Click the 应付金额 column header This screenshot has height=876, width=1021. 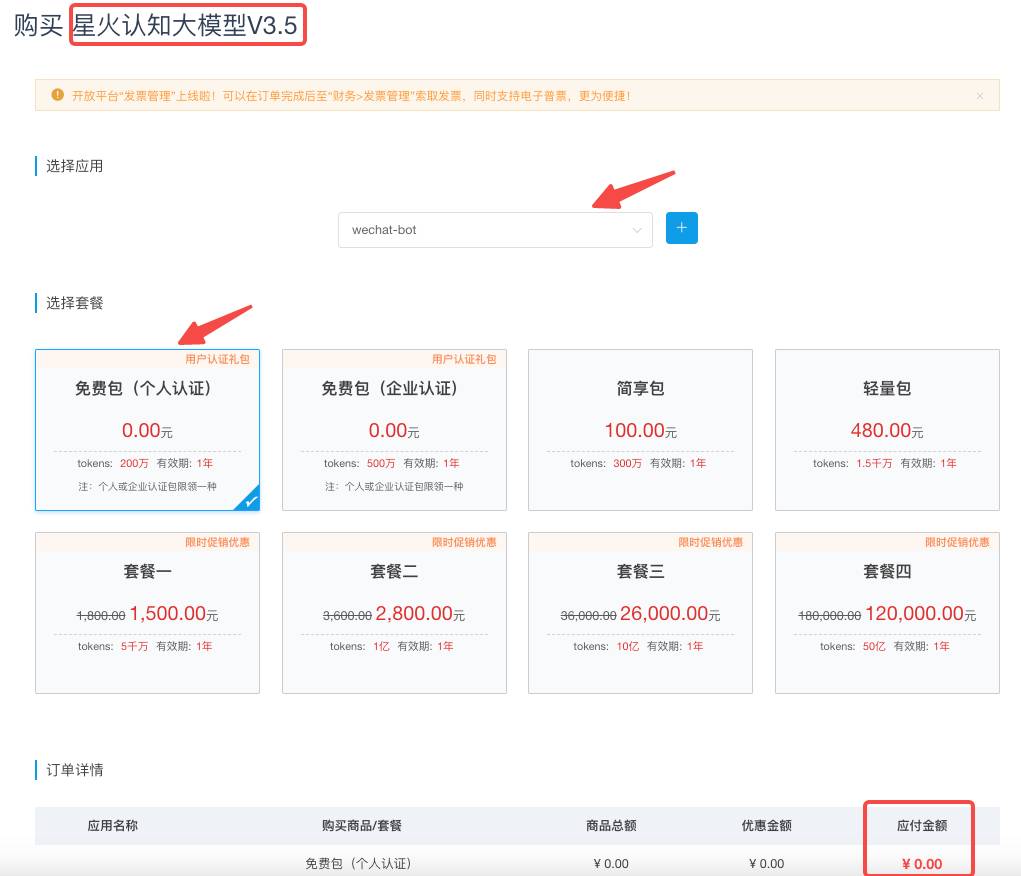[x=921, y=825]
